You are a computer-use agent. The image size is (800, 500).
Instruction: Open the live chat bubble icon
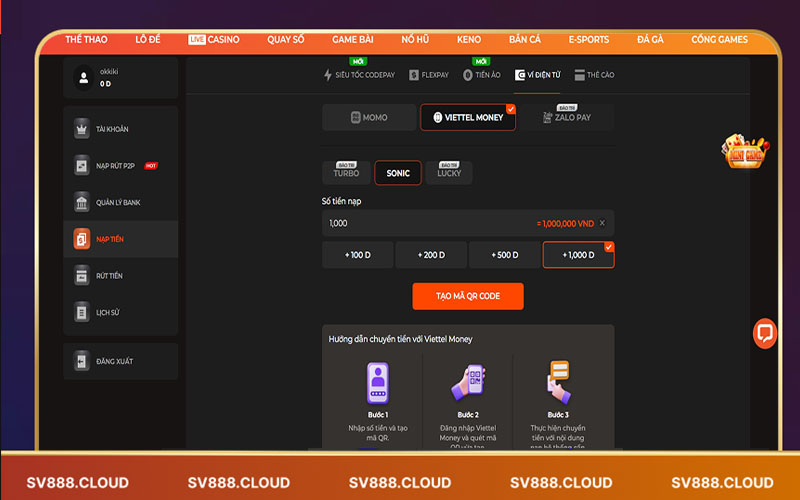[764, 334]
